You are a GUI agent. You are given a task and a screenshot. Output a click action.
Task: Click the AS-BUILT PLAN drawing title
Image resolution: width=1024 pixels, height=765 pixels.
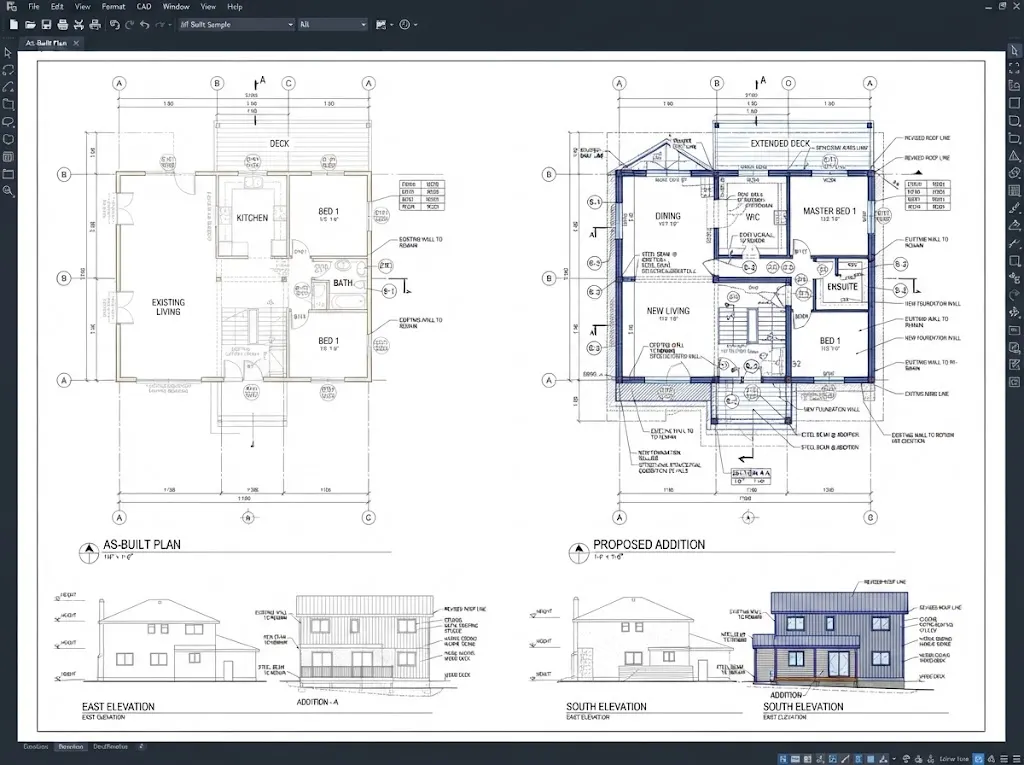point(142,544)
